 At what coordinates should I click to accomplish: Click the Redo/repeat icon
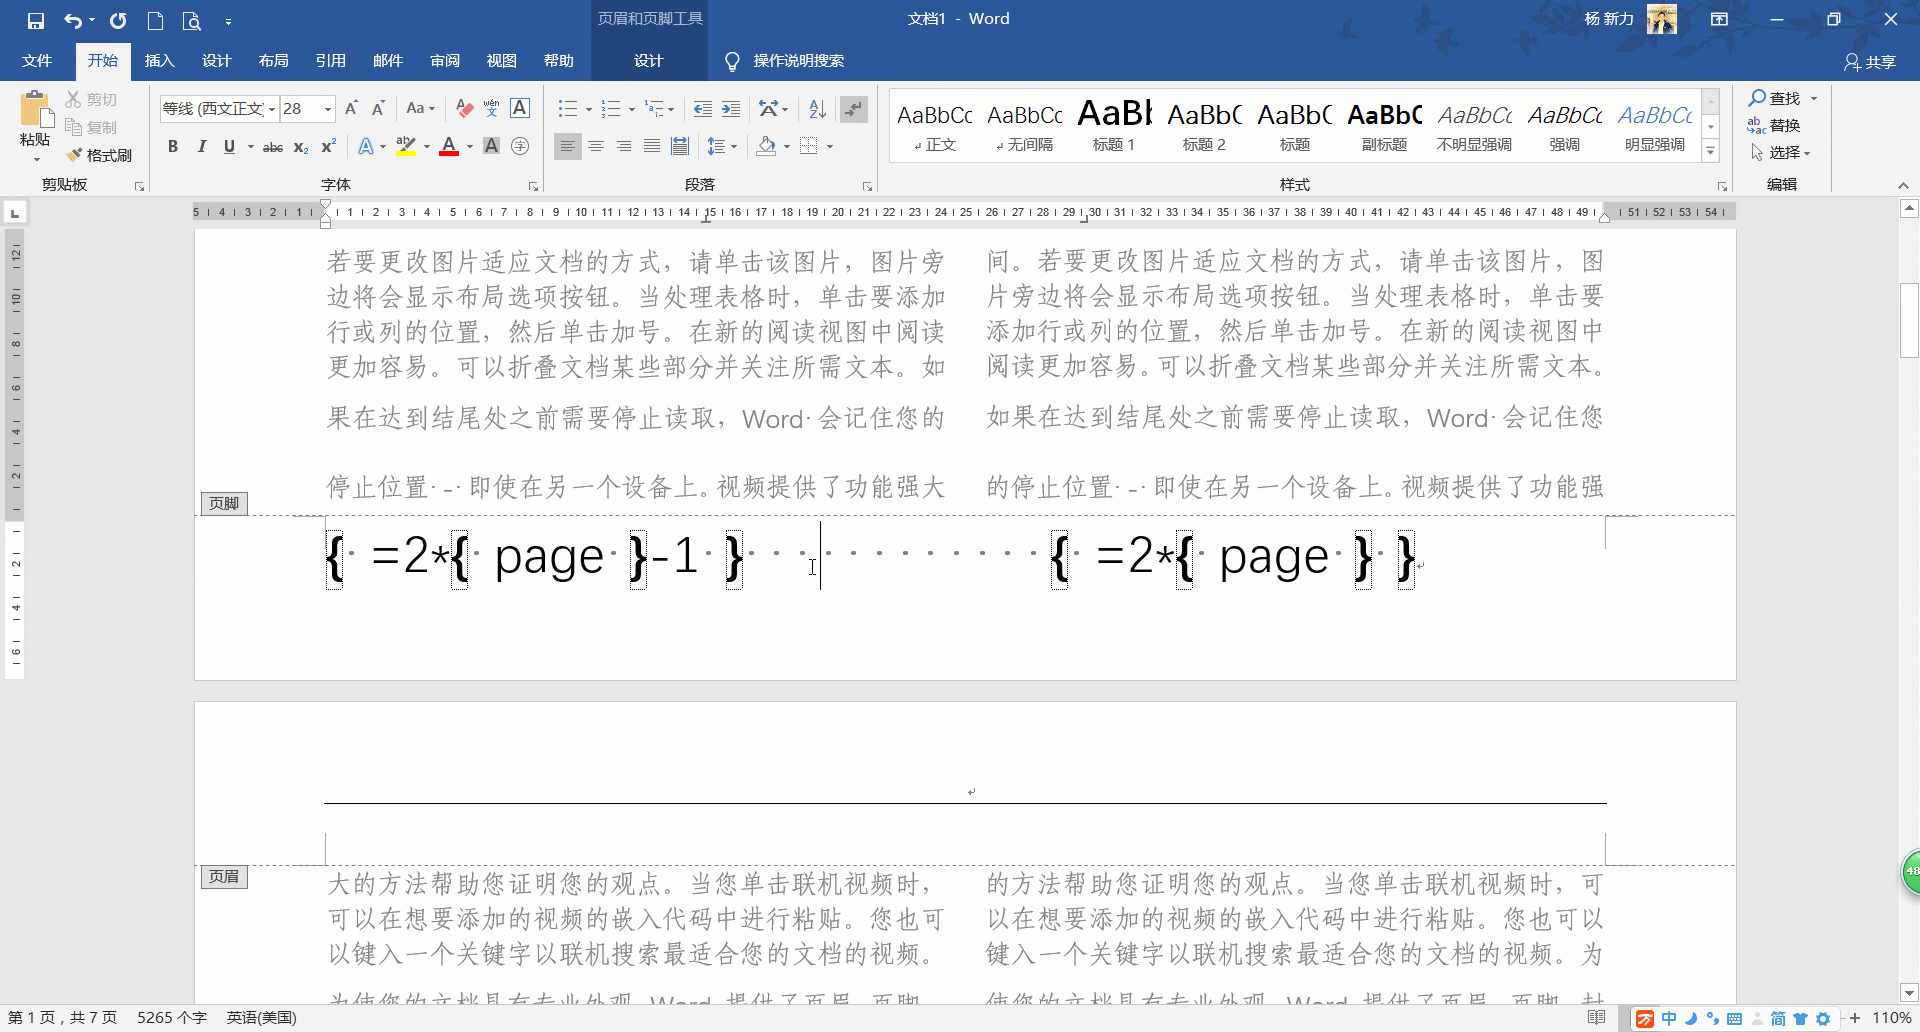pyautogui.click(x=118, y=20)
